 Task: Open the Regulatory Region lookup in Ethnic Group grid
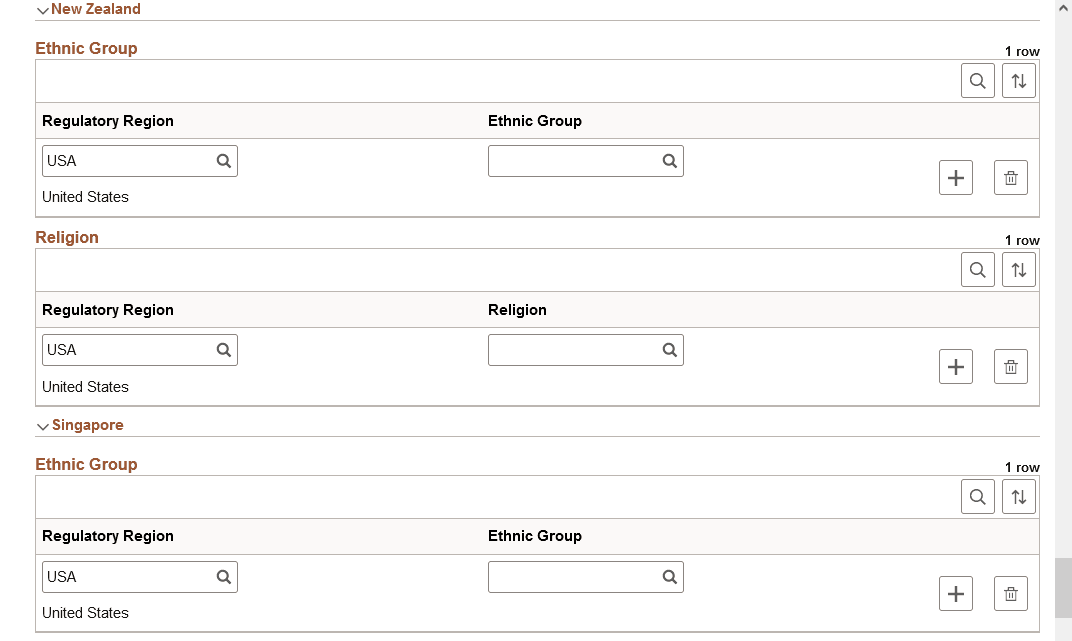[224, 160]
